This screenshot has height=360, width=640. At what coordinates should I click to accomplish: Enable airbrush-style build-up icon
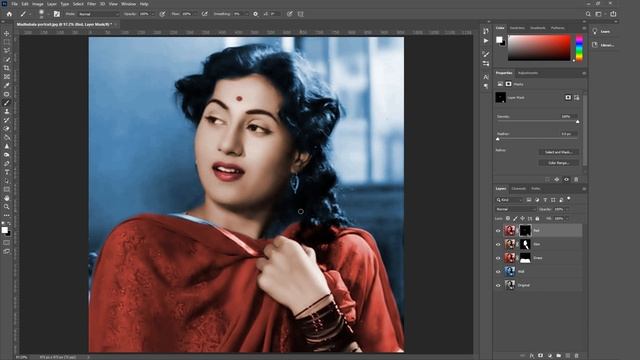204,14
